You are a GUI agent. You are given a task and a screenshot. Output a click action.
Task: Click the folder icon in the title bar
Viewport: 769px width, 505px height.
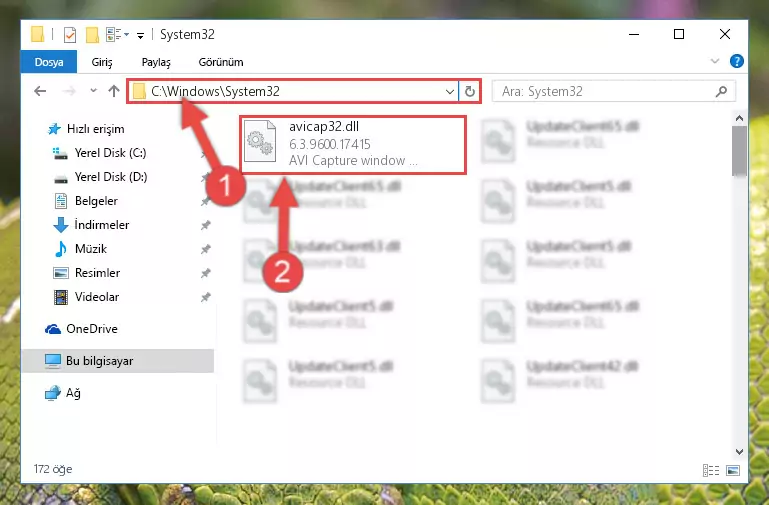(37, 35)
